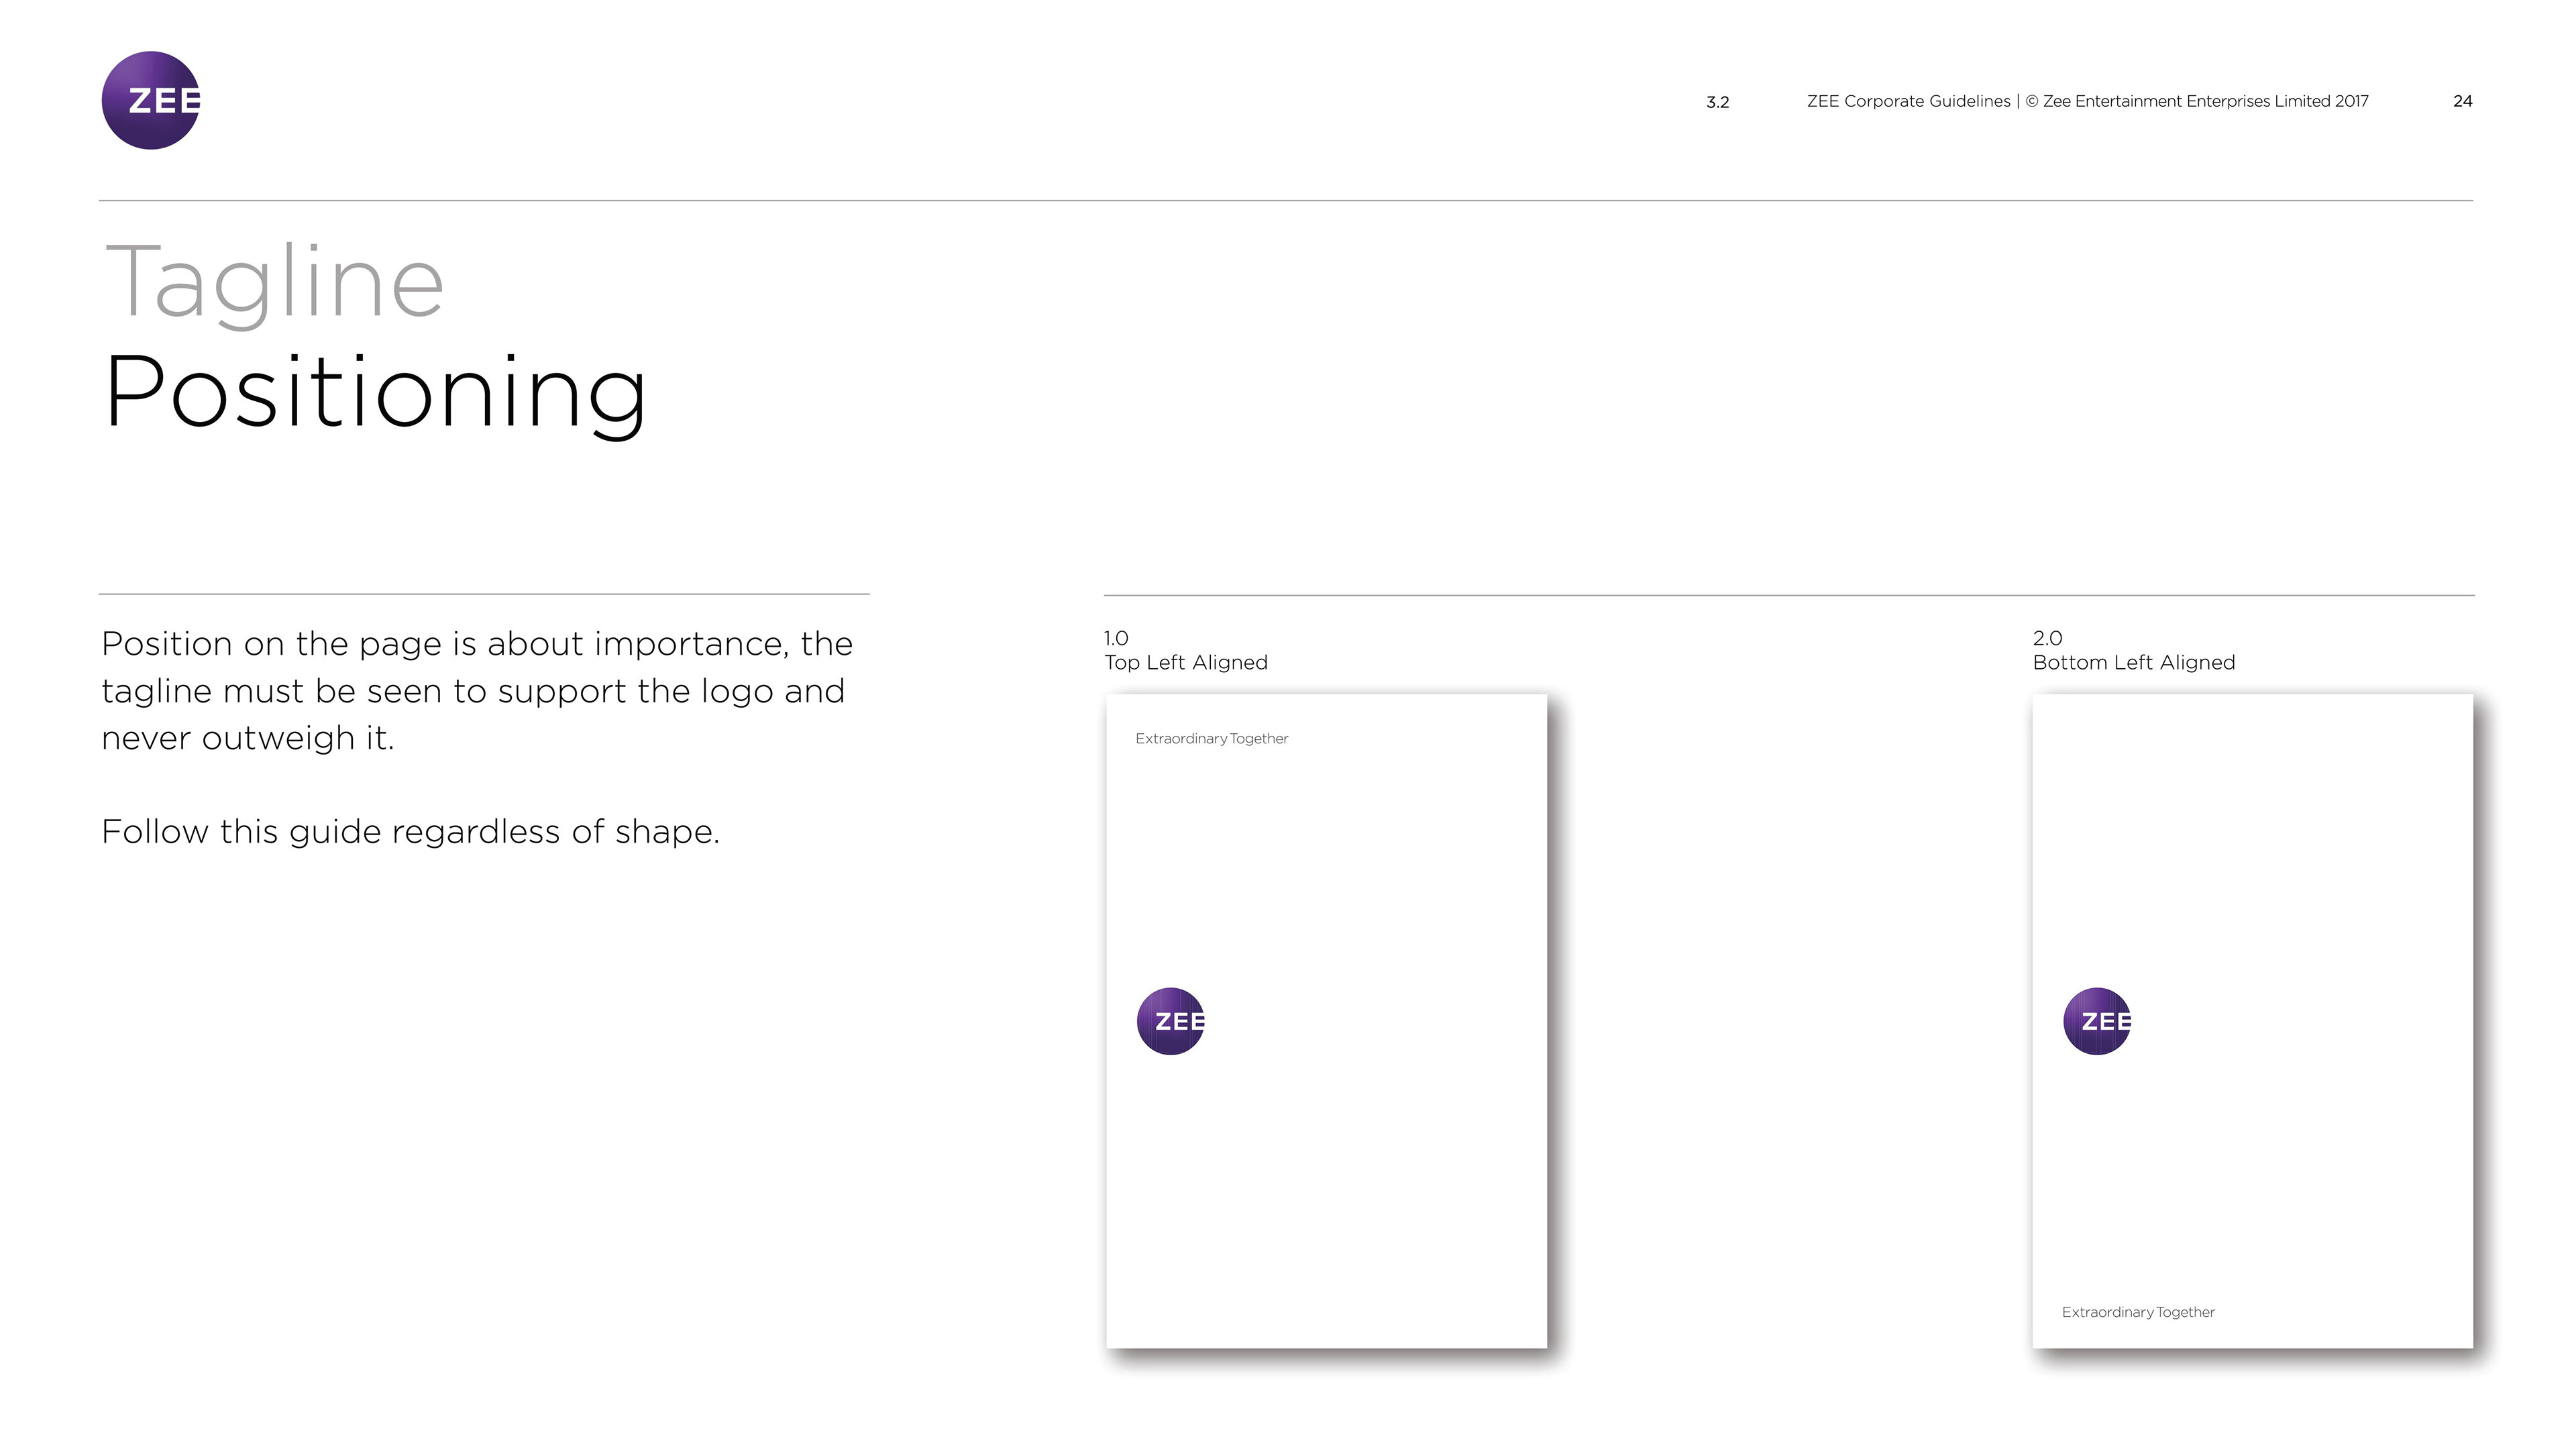Click the ZEE Corporate Guidelines copyright header text
Viewport: 2576px width, 1449px height.
coord(2087,101)
